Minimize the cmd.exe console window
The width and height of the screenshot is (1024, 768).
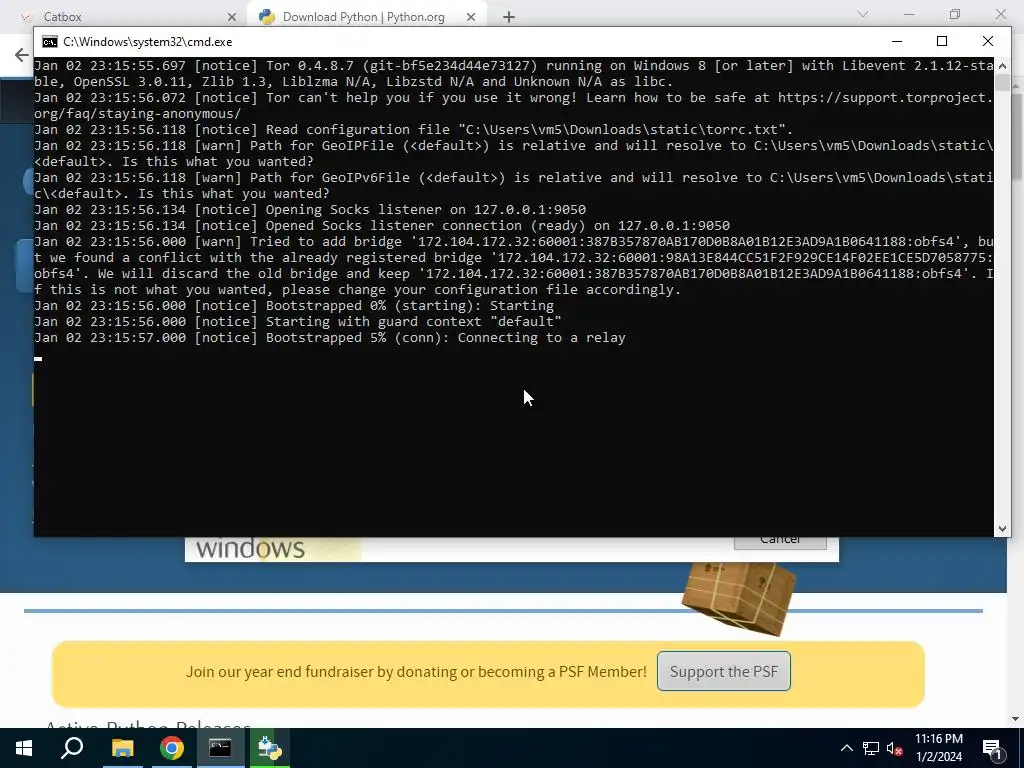coord(897,41)
